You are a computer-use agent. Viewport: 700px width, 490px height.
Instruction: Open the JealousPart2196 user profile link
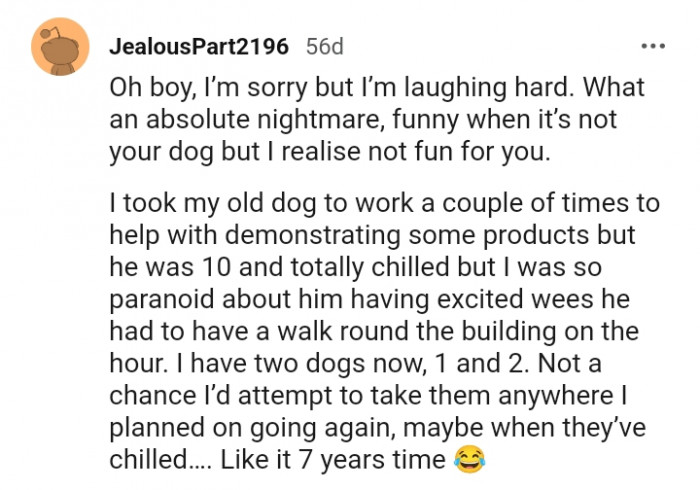click(199, 46)
